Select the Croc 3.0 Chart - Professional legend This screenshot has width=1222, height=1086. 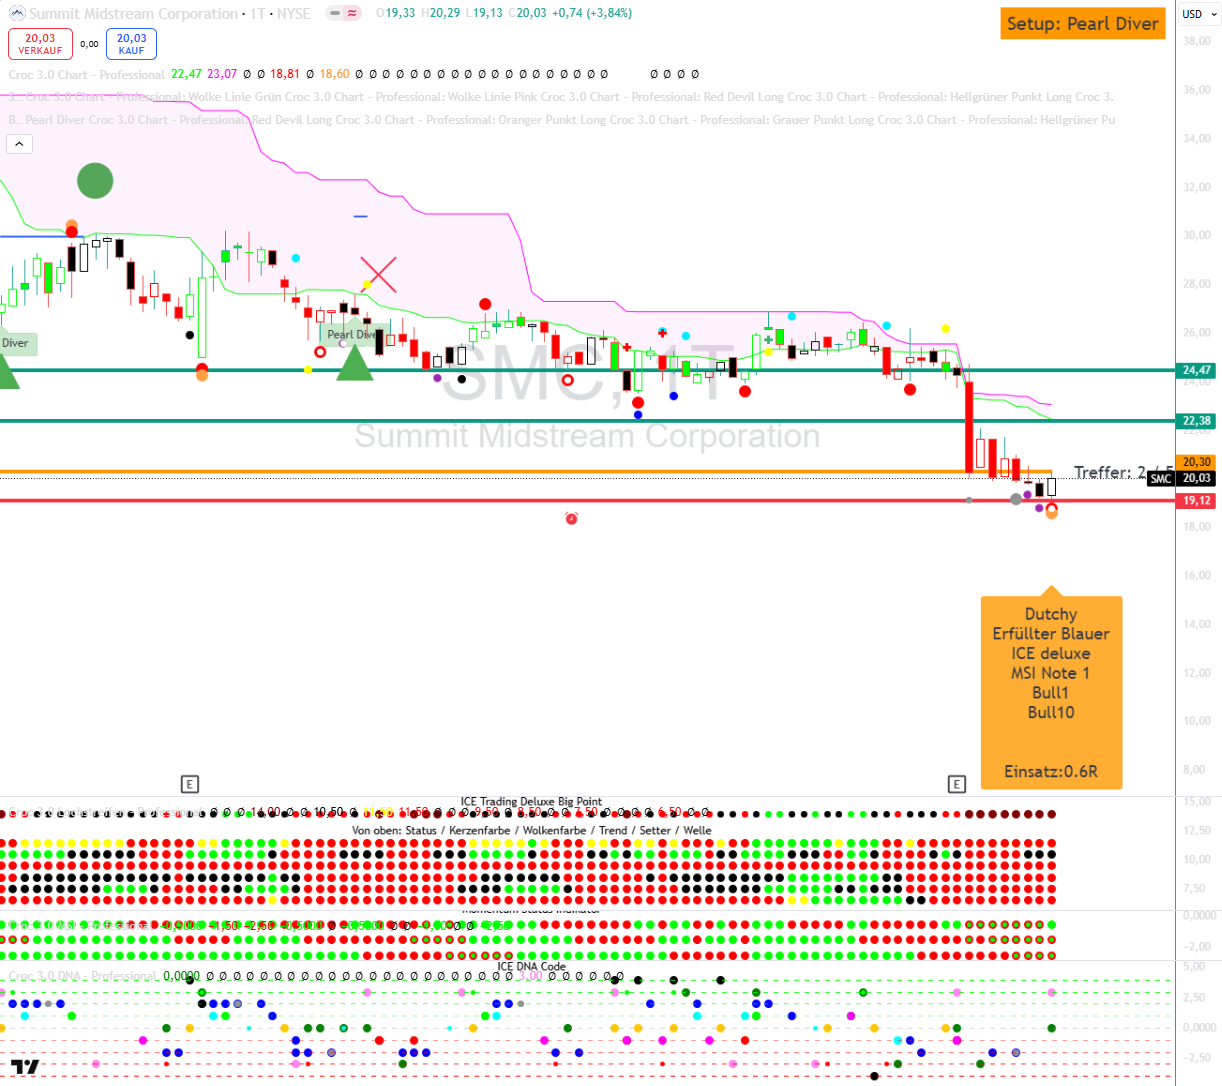(x=86, y=75)
